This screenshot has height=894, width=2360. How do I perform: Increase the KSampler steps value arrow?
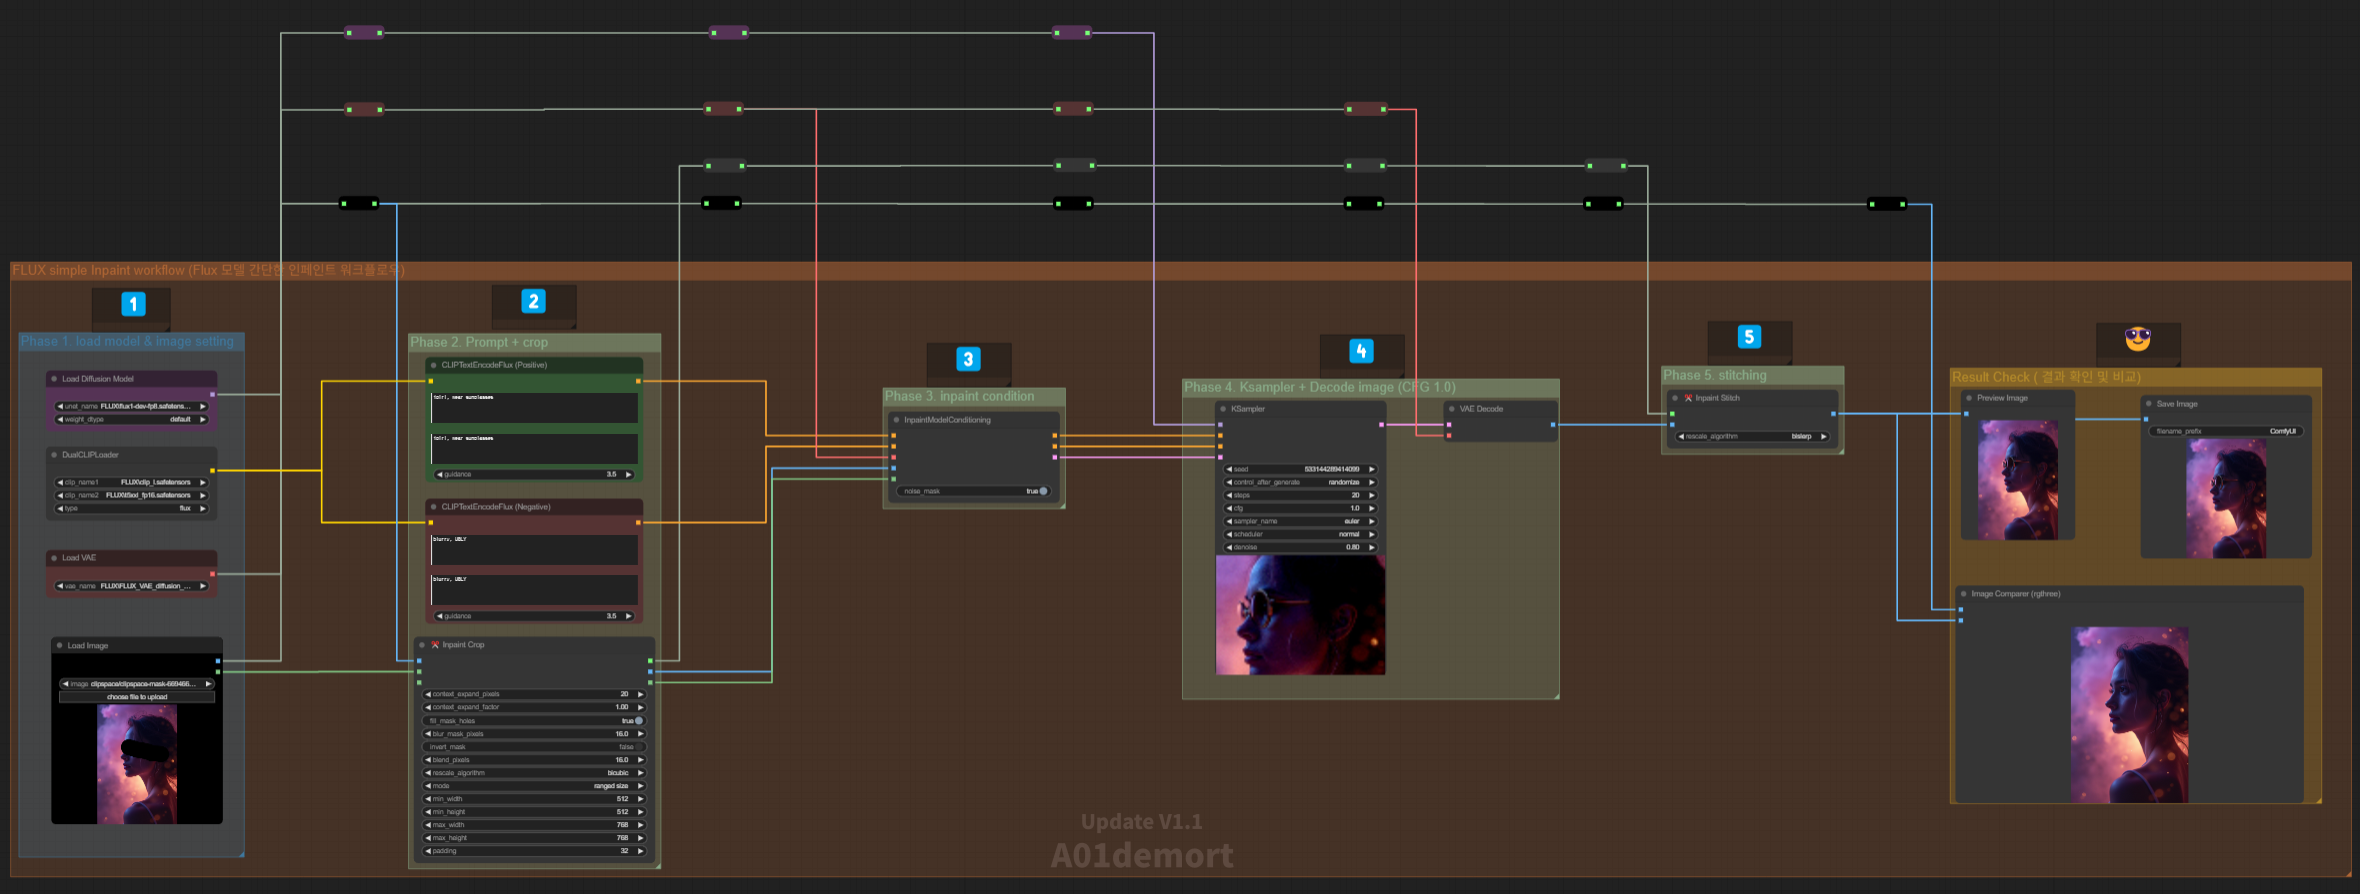(x=1372, y=495)
